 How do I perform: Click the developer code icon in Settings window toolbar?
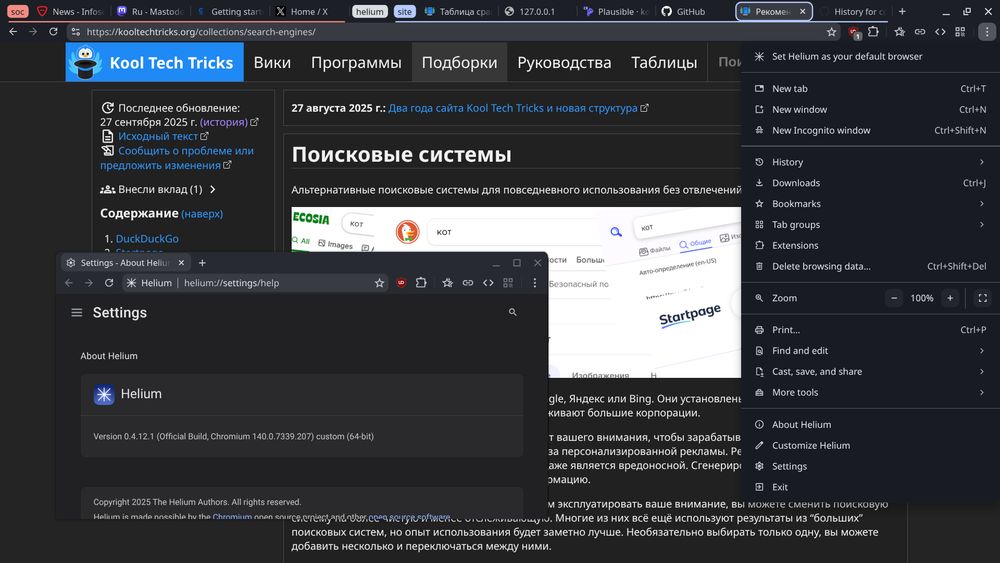[x=488, y=282]
